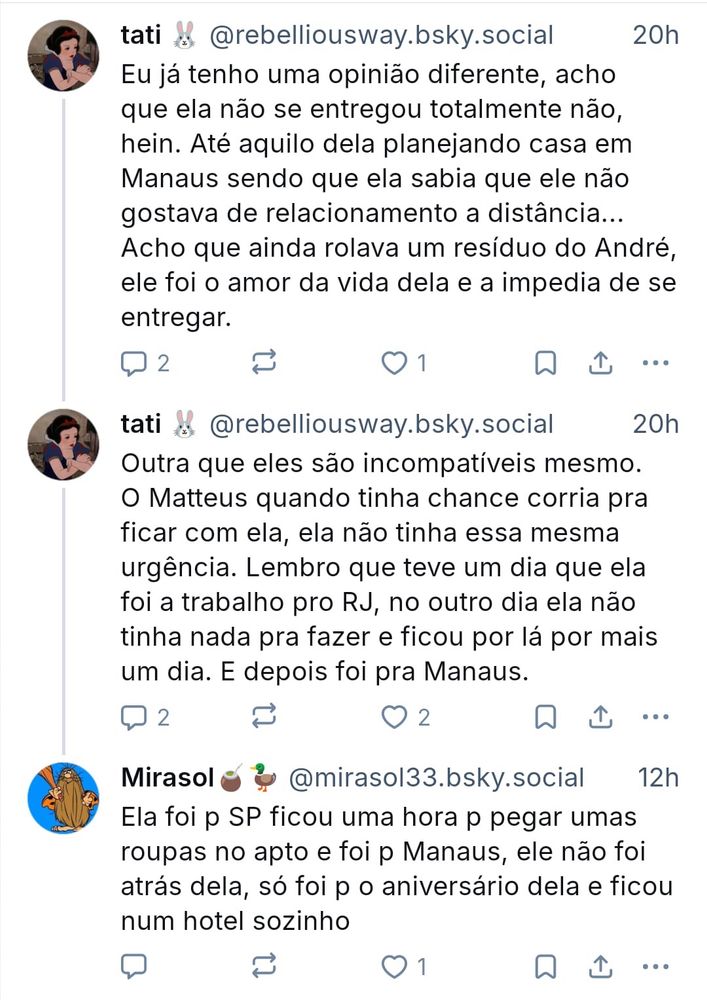
Task: Like tati's post about Matteus
Action: 396,716
